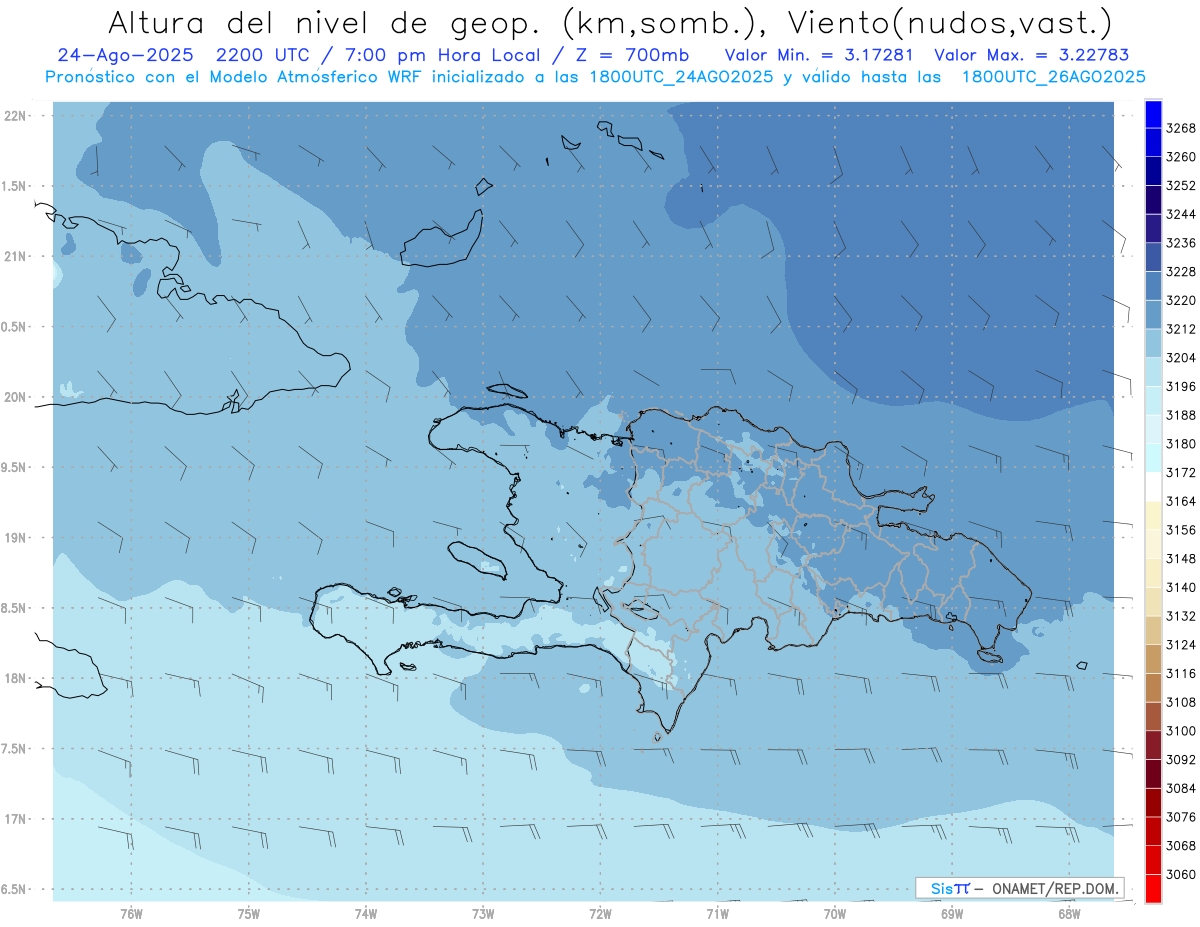Click legend value 3164

point(1181,501)
